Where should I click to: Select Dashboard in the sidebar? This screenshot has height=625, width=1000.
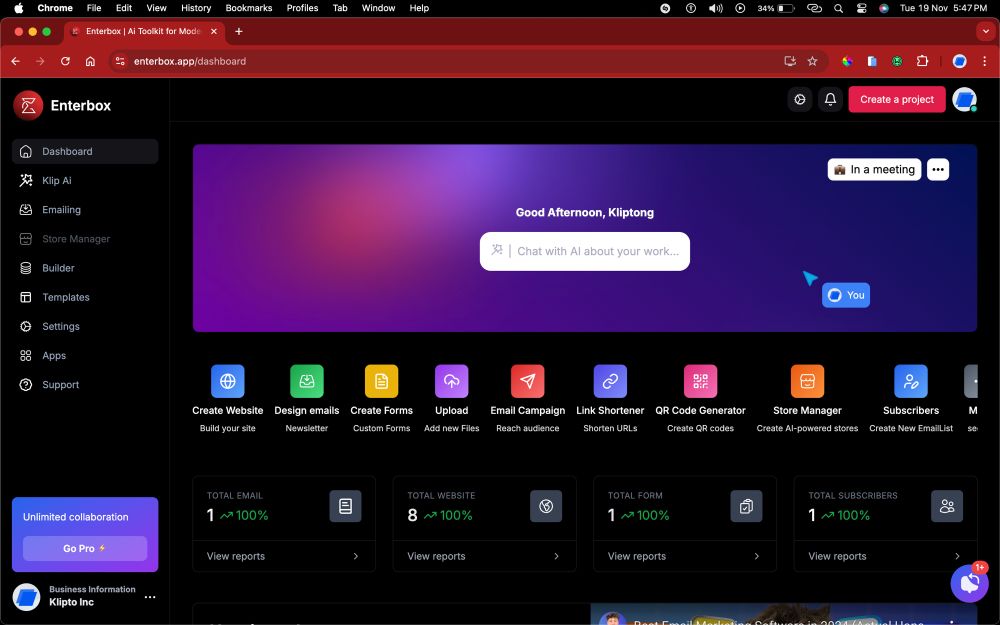coord(85,151)
